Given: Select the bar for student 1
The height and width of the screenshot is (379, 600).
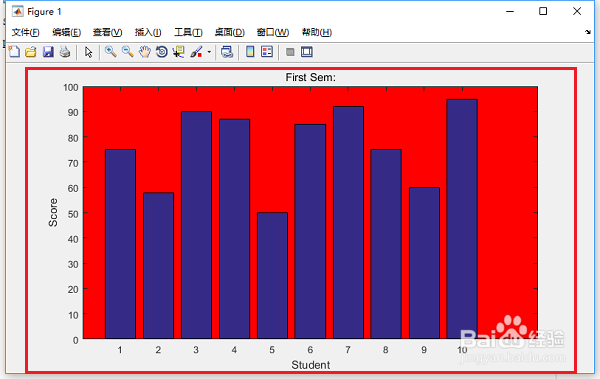Looking at the screenshot, I should 120,244.
